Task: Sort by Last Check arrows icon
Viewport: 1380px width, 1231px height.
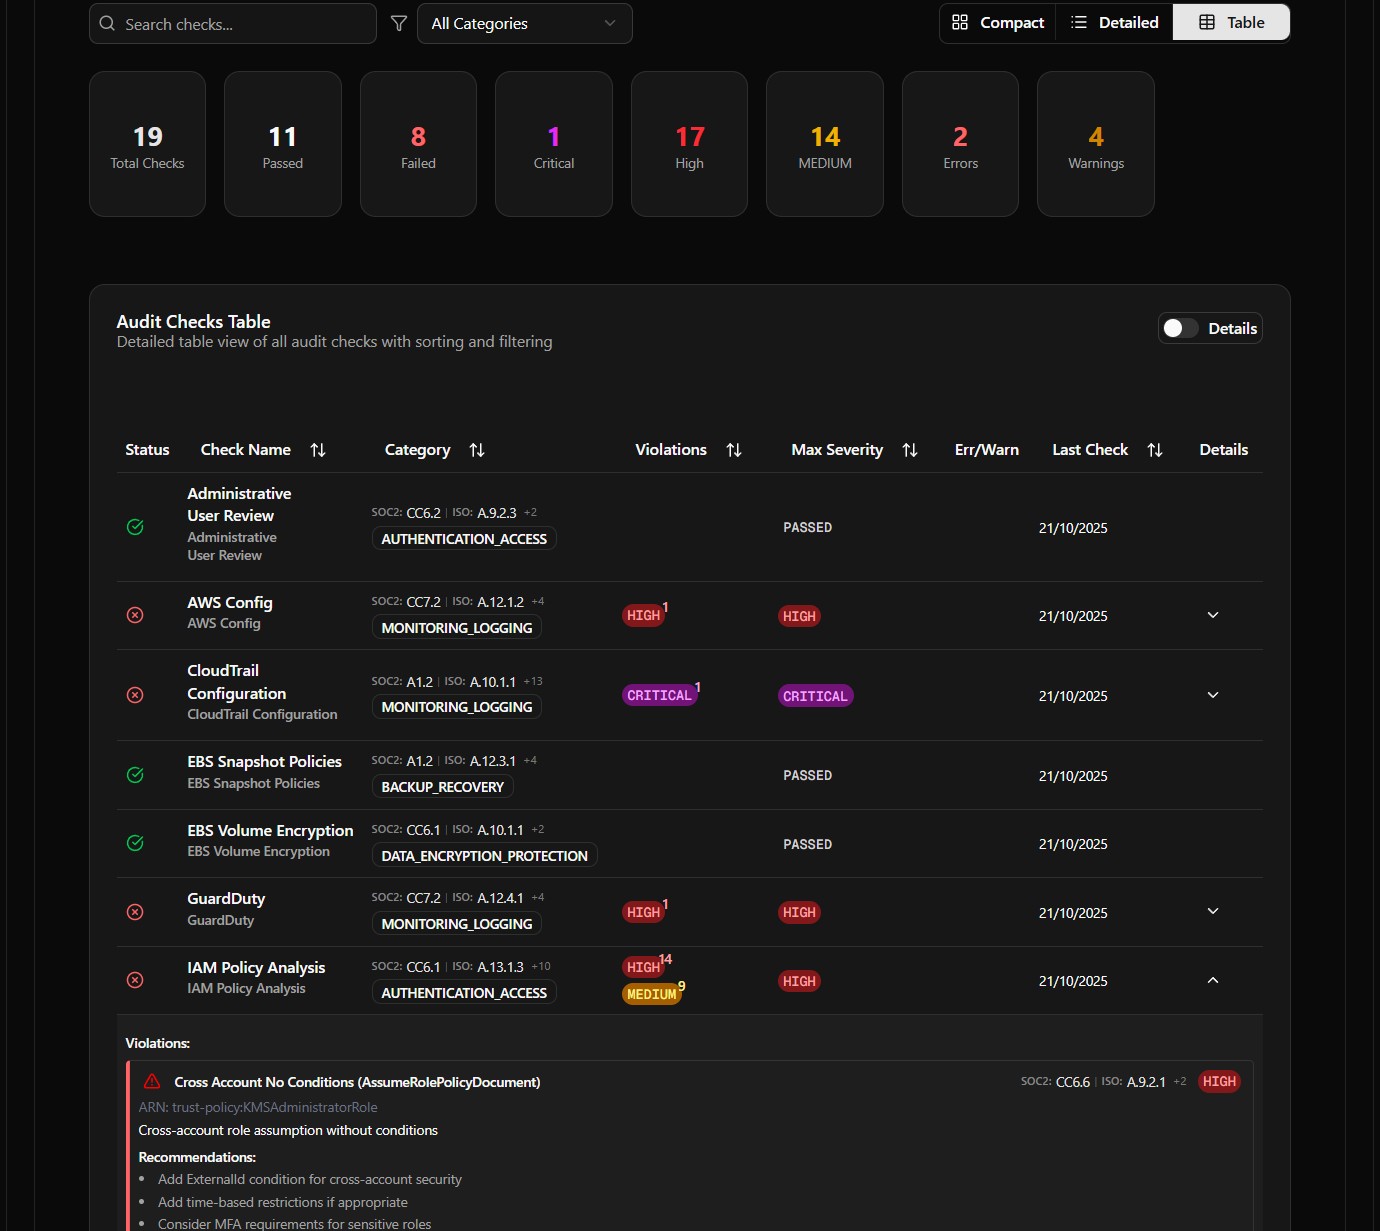Action: (1155, 450)
